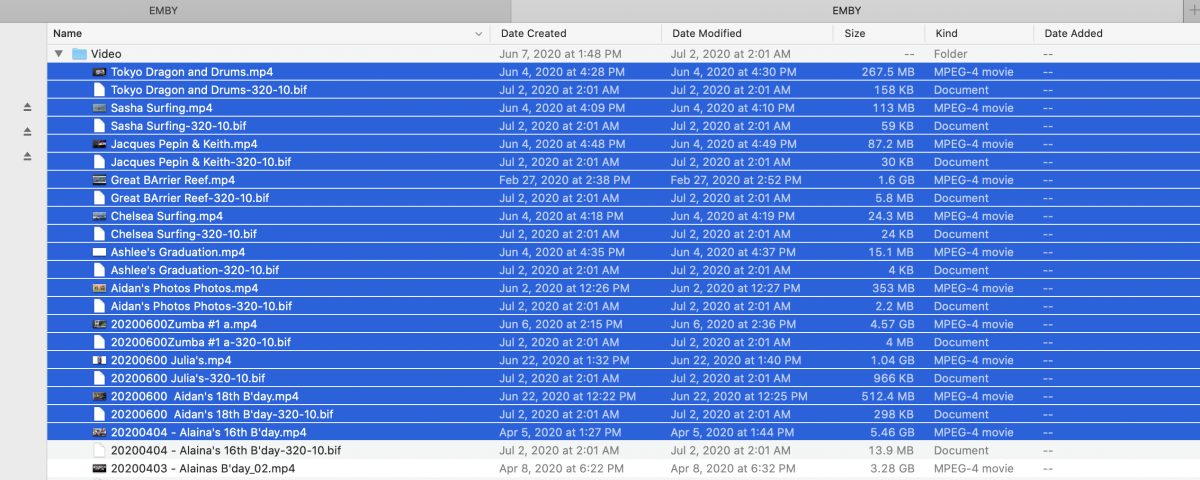Click the 5.46 GB size value

coord(892,432)
